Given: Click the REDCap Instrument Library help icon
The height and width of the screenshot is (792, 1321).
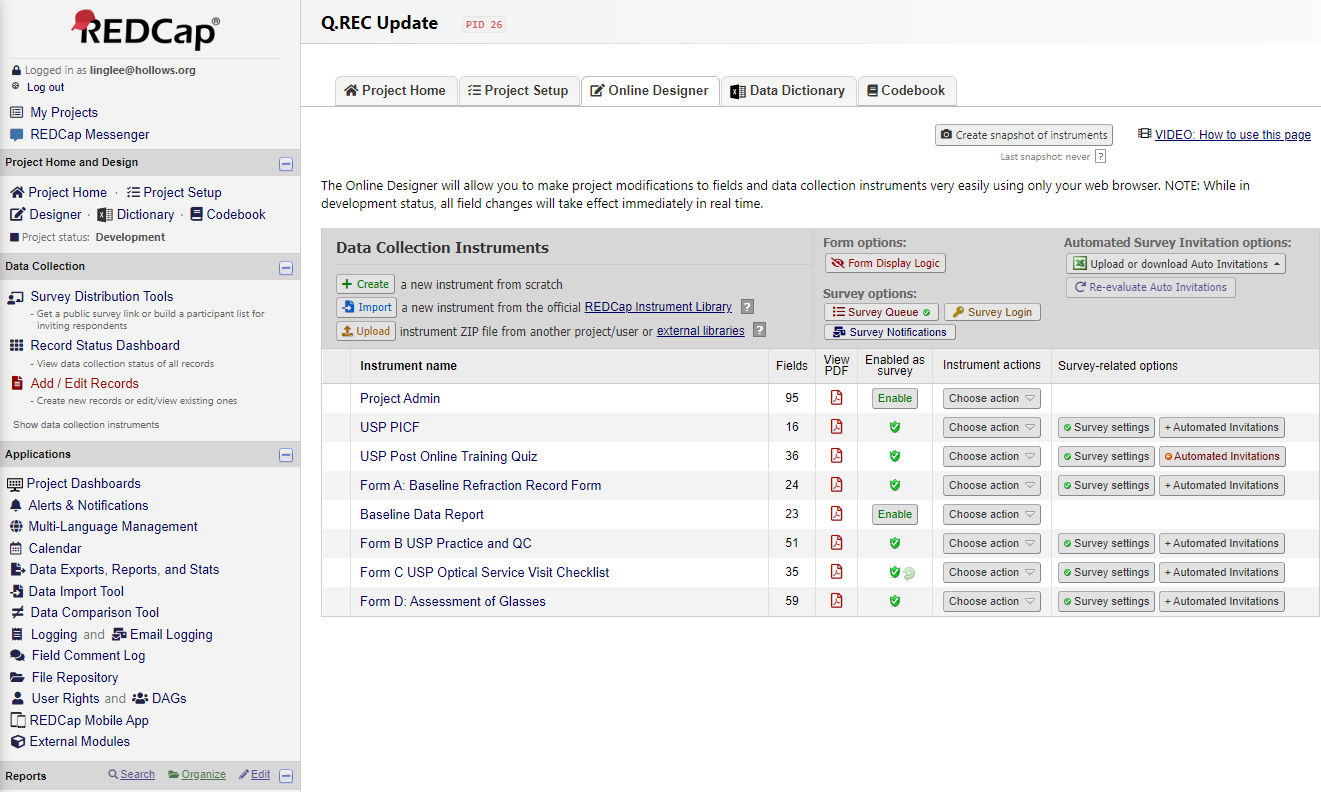Looking at the screenshot, I should (747, 307).
